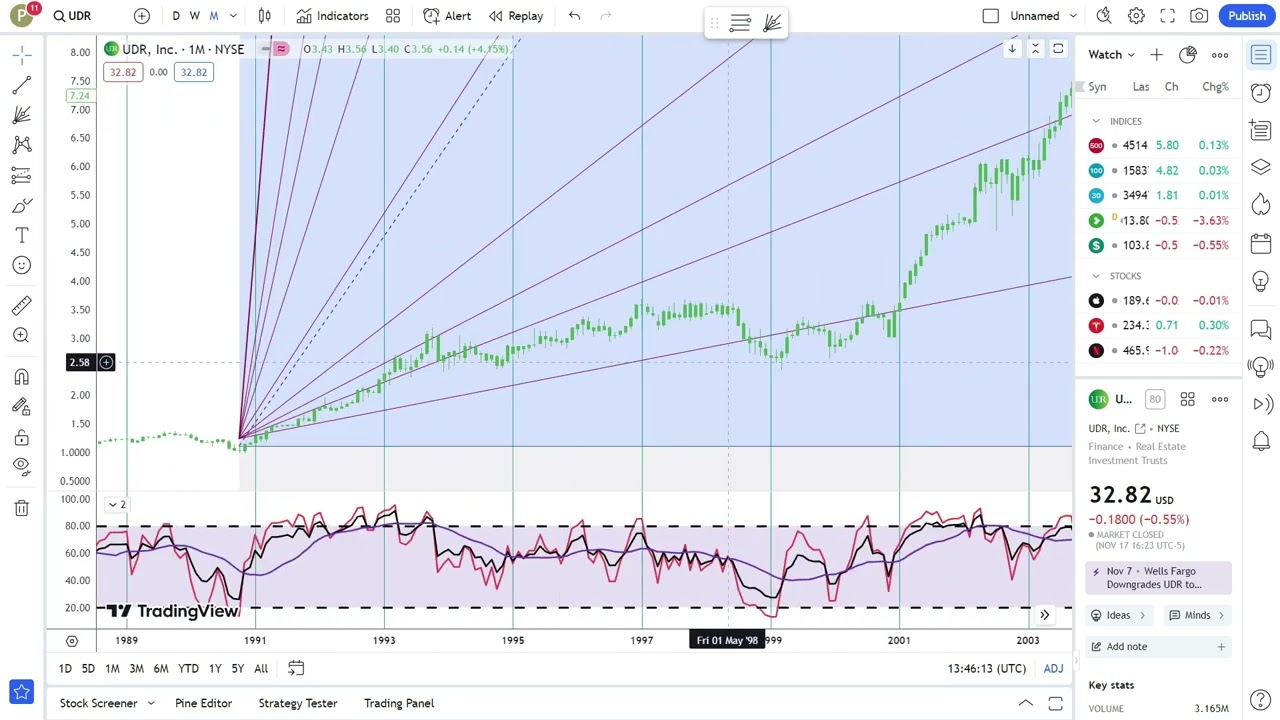1280x720 pixels.
Task: Toggle hide all drawings eye icon
Action: coord(21,466)
